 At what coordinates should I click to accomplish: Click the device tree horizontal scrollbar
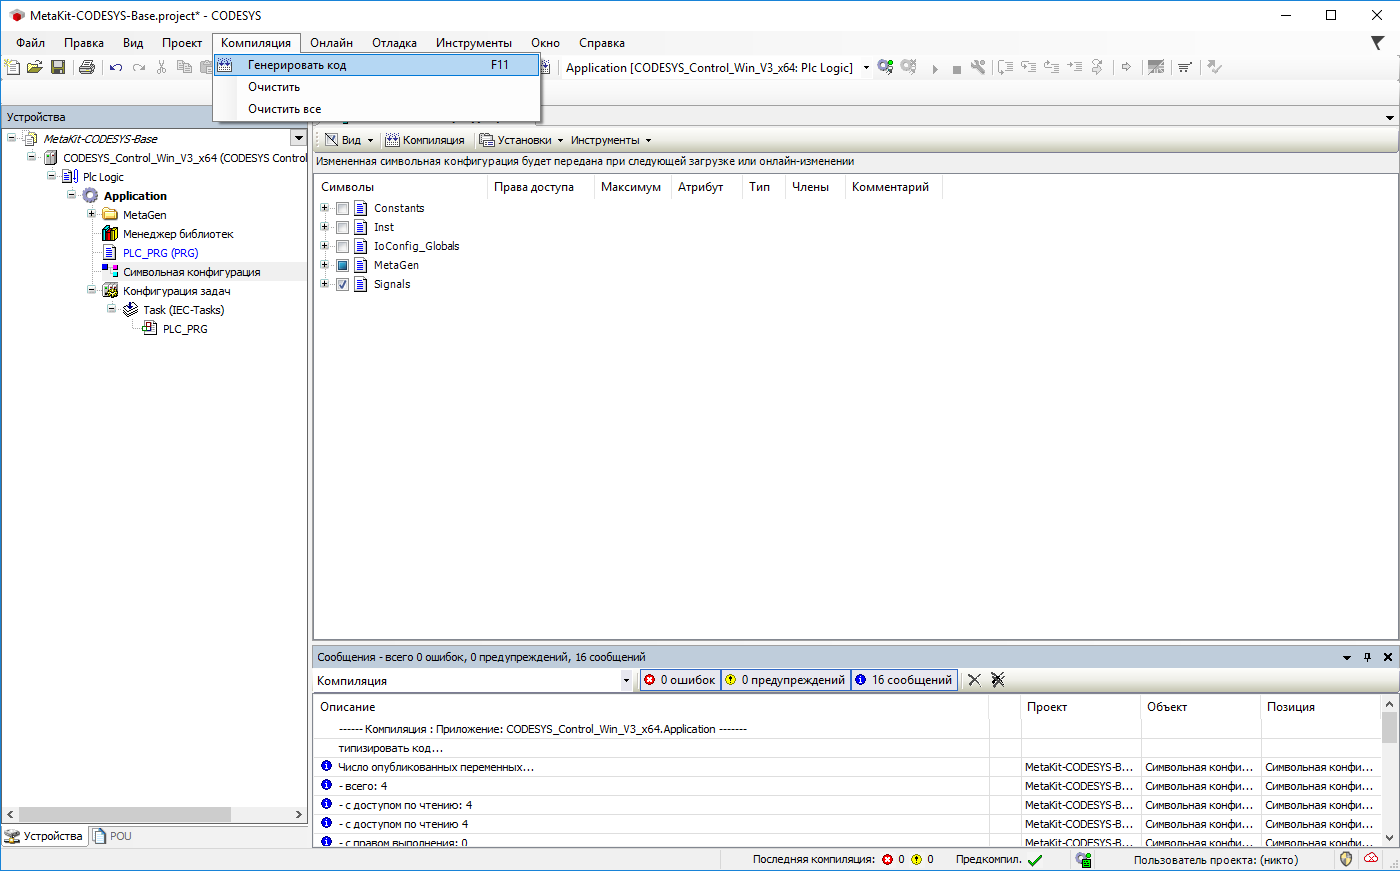pyautogui.click(x=154, y=815)
